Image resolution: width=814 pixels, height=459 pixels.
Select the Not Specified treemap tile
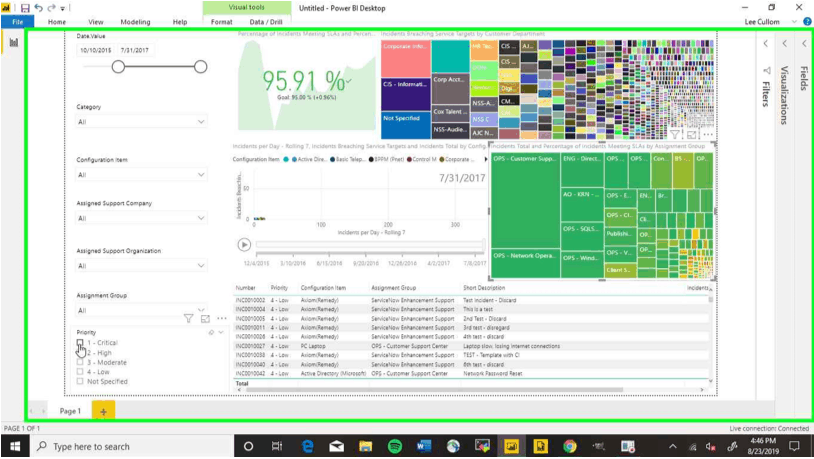405,125
